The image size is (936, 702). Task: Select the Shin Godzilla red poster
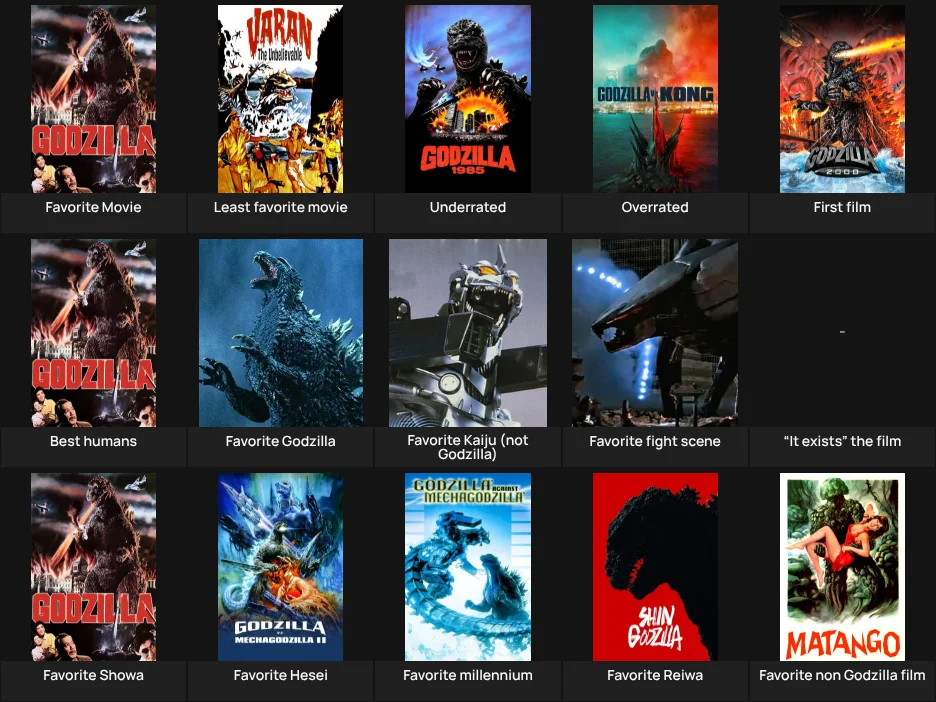point(655,567)
